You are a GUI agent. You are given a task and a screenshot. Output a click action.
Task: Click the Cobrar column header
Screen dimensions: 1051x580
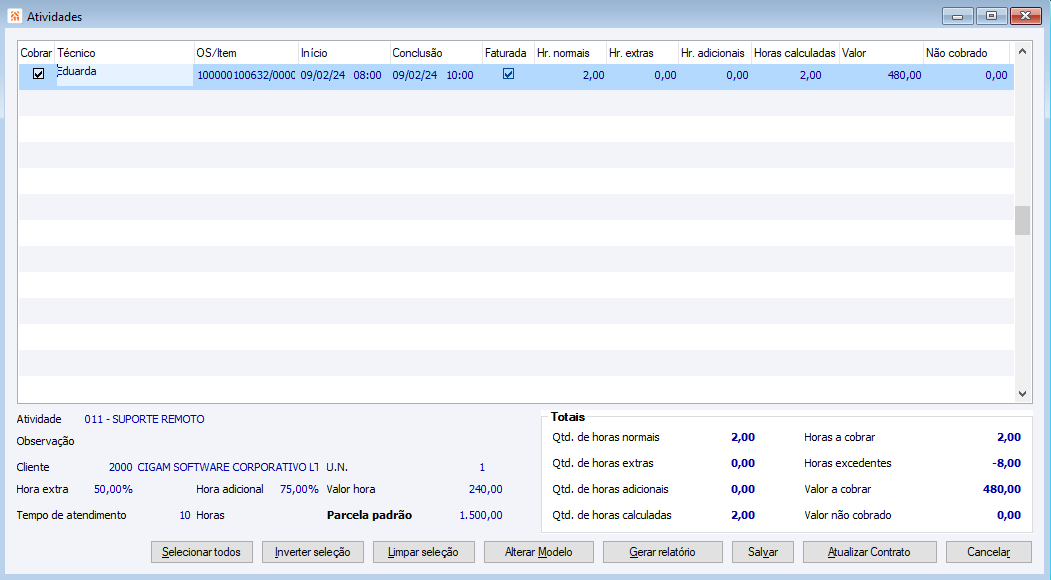click(36, 53)
